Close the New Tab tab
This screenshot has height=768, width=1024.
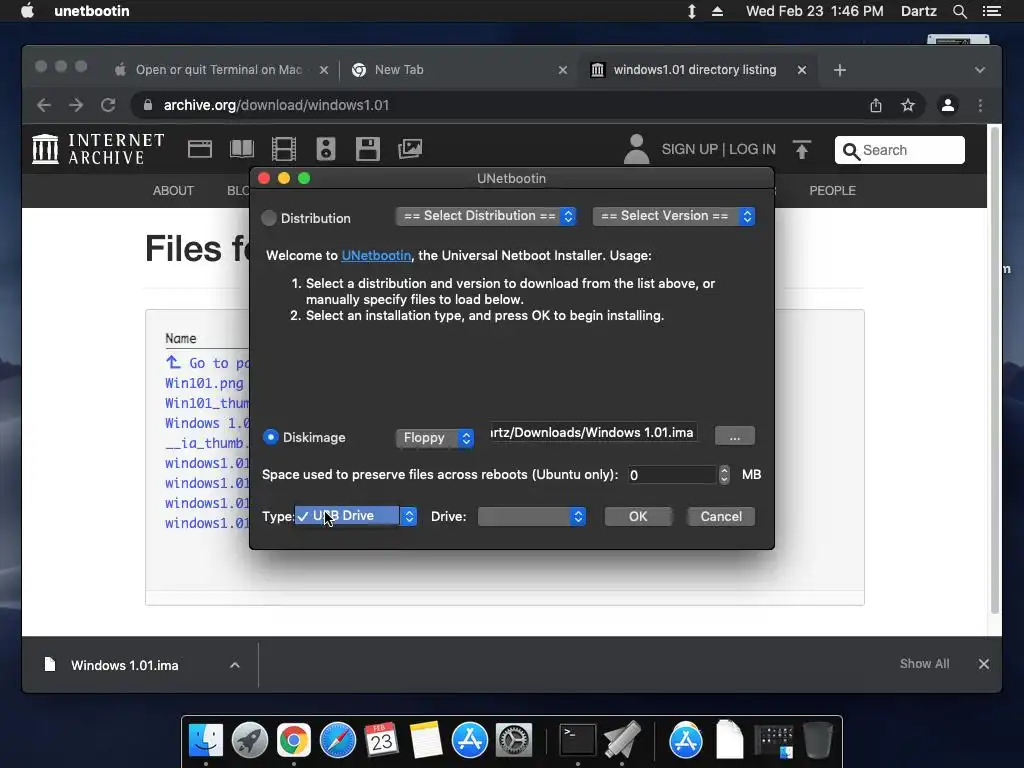pyautogui.click(x=562, y=70)
